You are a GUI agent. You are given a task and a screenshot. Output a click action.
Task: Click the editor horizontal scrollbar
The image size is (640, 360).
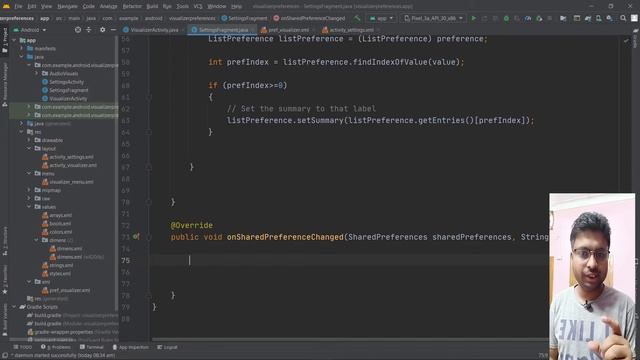350,339
